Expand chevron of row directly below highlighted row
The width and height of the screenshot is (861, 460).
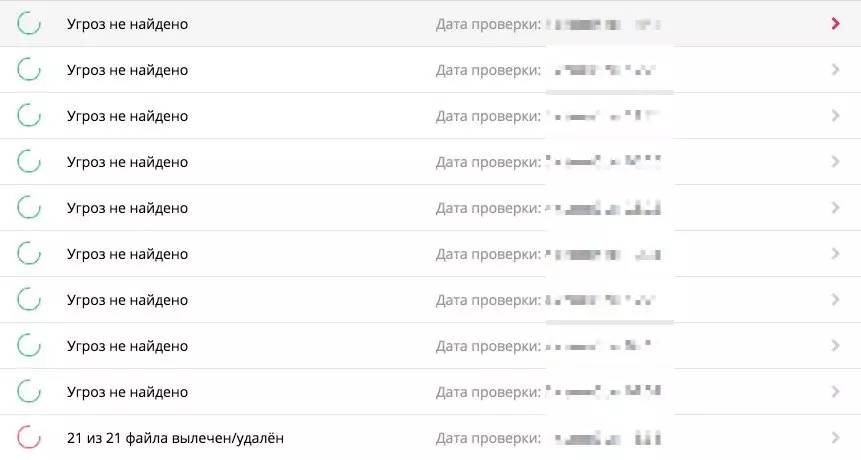[x=835, y=70]
